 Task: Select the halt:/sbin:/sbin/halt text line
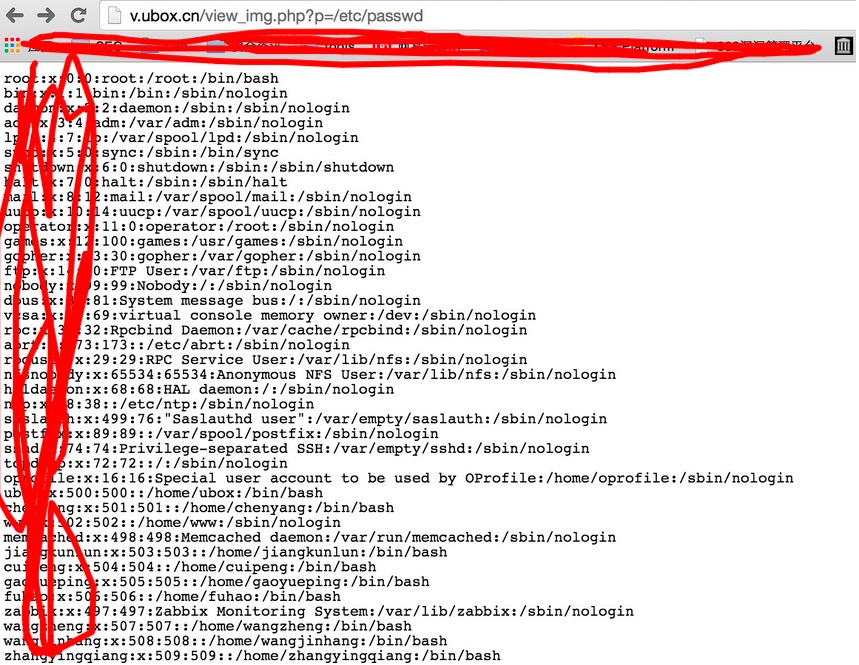pyautogui.click(x=146, y=182)
